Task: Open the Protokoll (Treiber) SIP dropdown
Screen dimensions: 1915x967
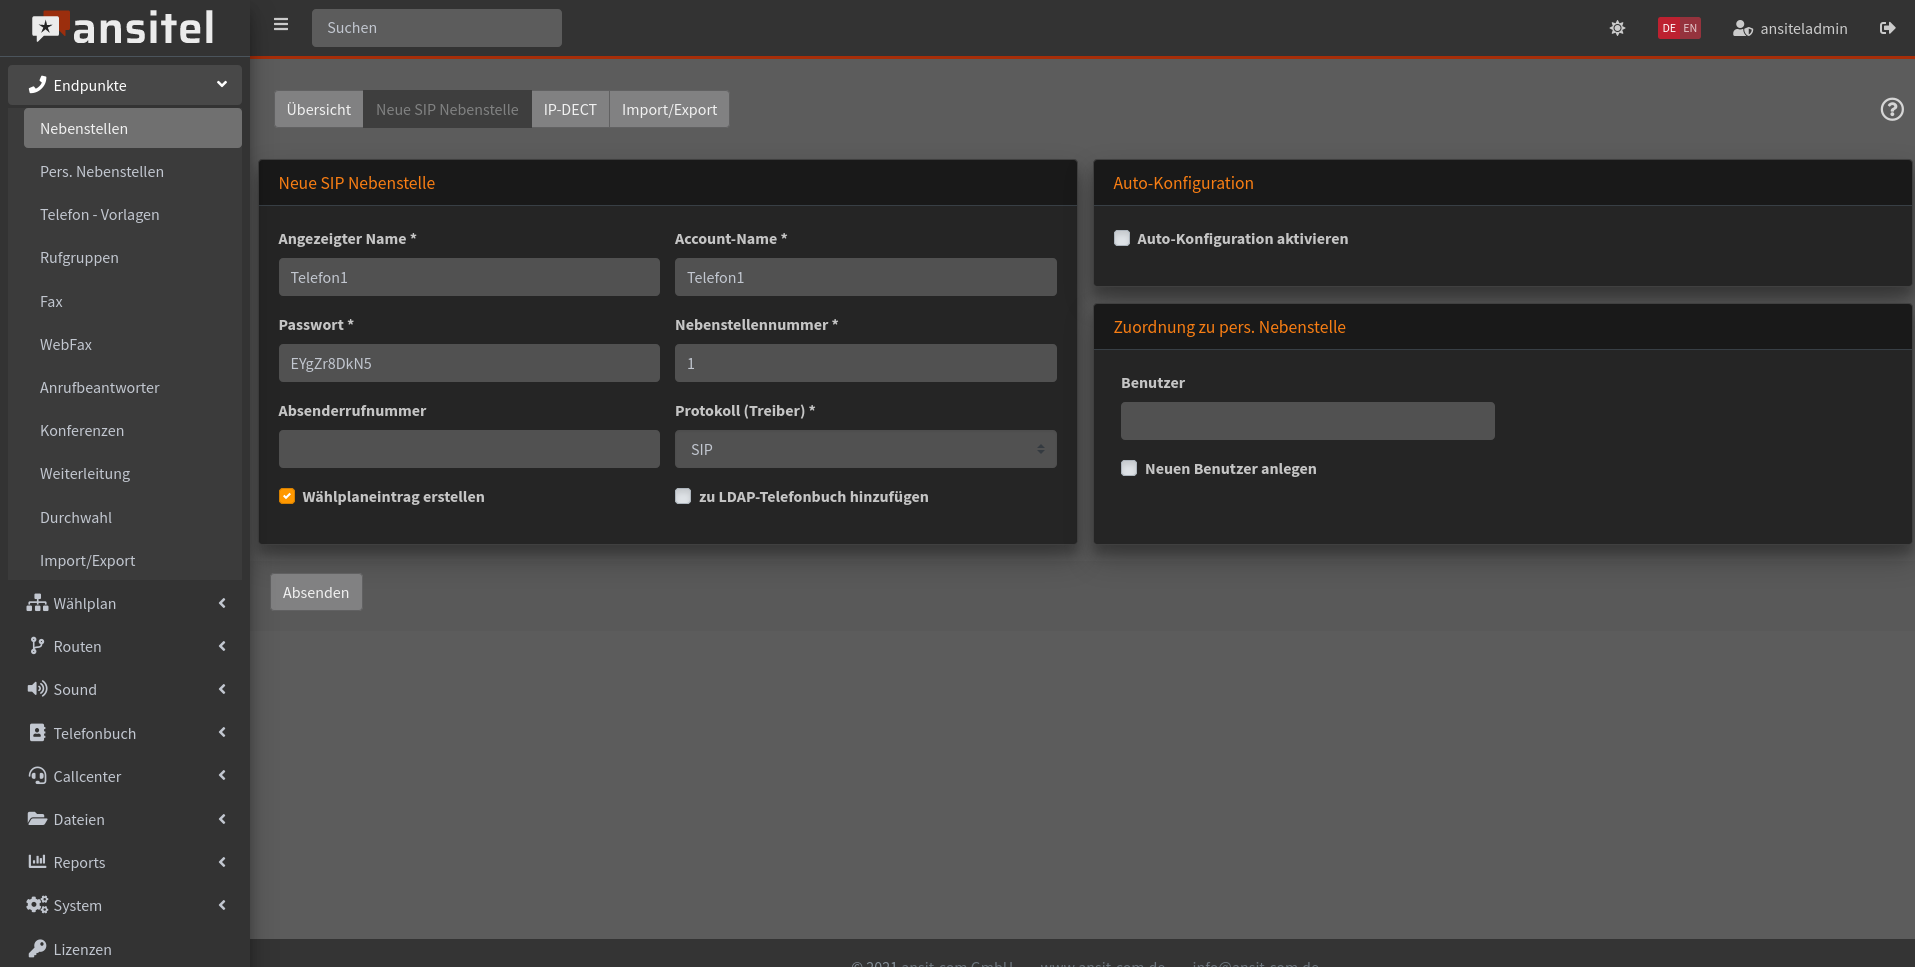Action: (865, 449)
